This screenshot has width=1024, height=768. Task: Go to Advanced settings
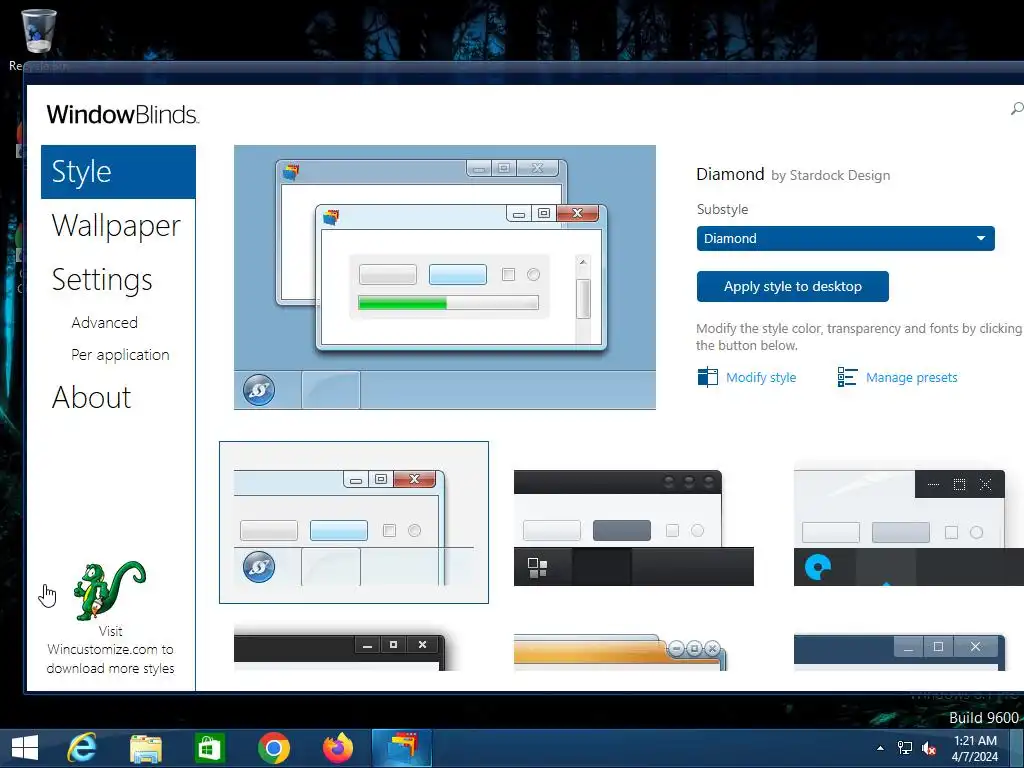pos(104,323)
